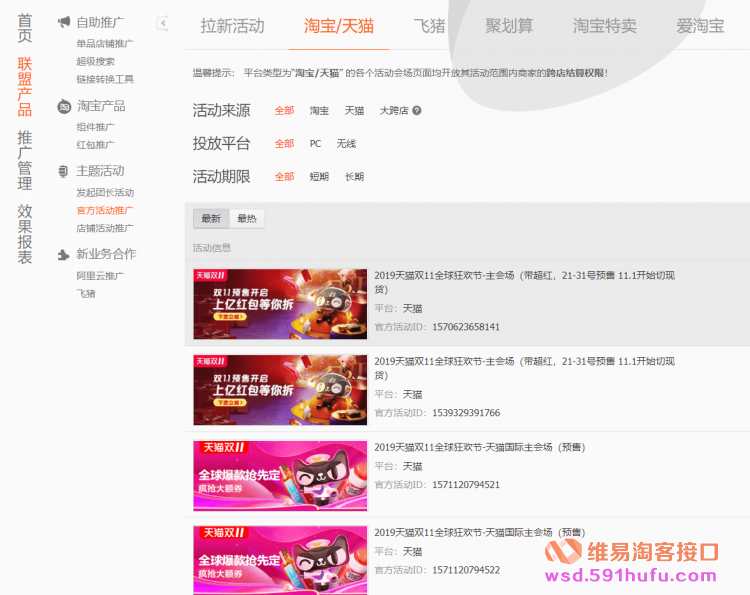Click the megaphone icon beside 自助推广
The image size is (750, 595).
64,22
